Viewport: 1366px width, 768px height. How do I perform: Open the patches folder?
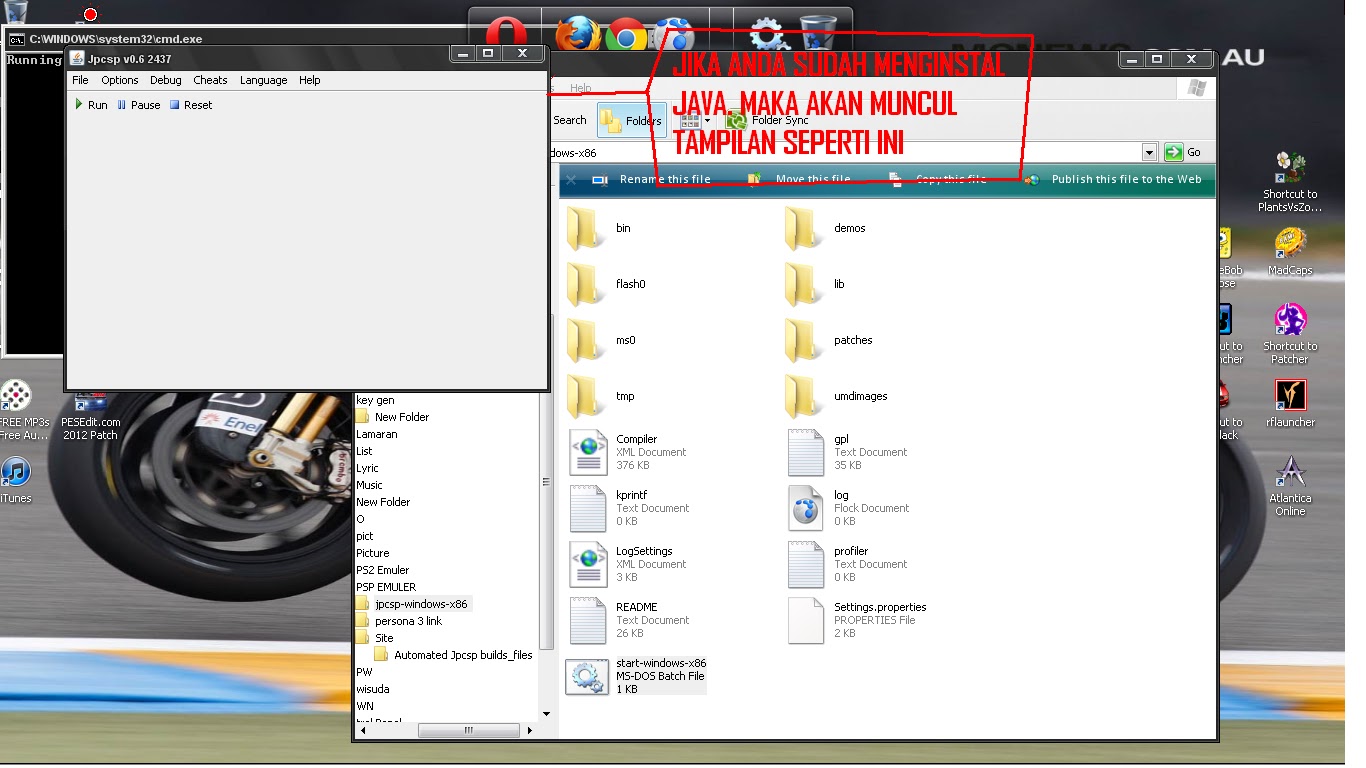830,340
